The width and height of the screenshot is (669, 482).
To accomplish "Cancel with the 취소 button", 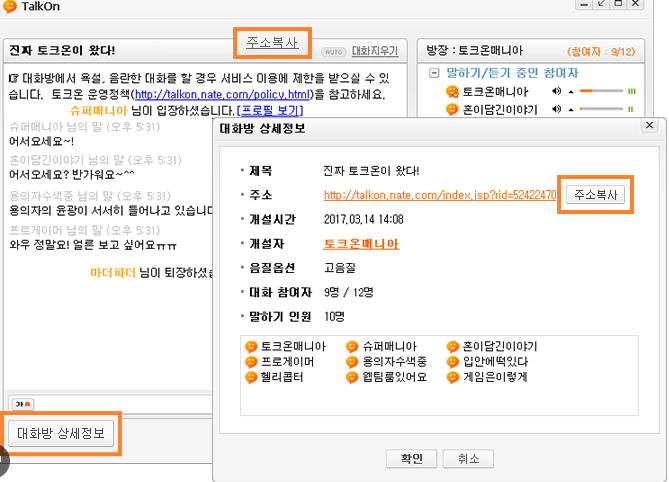I will [x=468, y=459].
